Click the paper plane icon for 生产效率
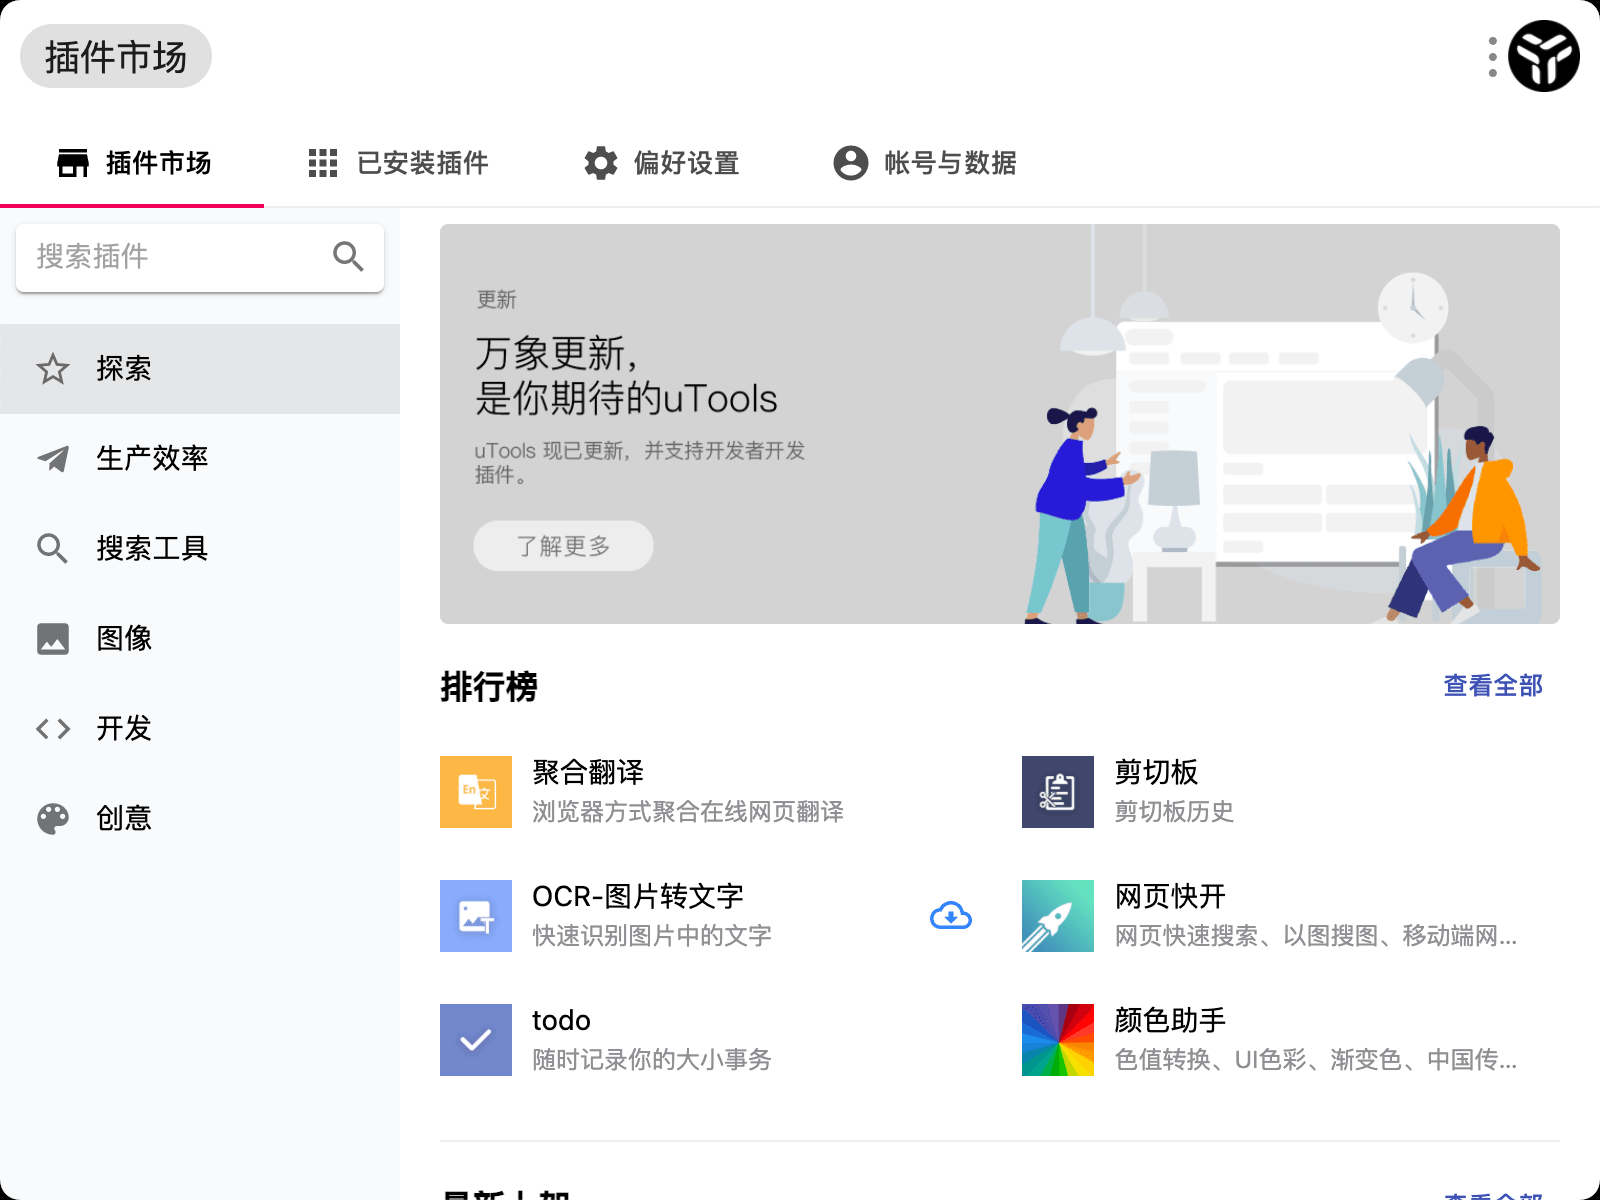 [x=53, y=459]
